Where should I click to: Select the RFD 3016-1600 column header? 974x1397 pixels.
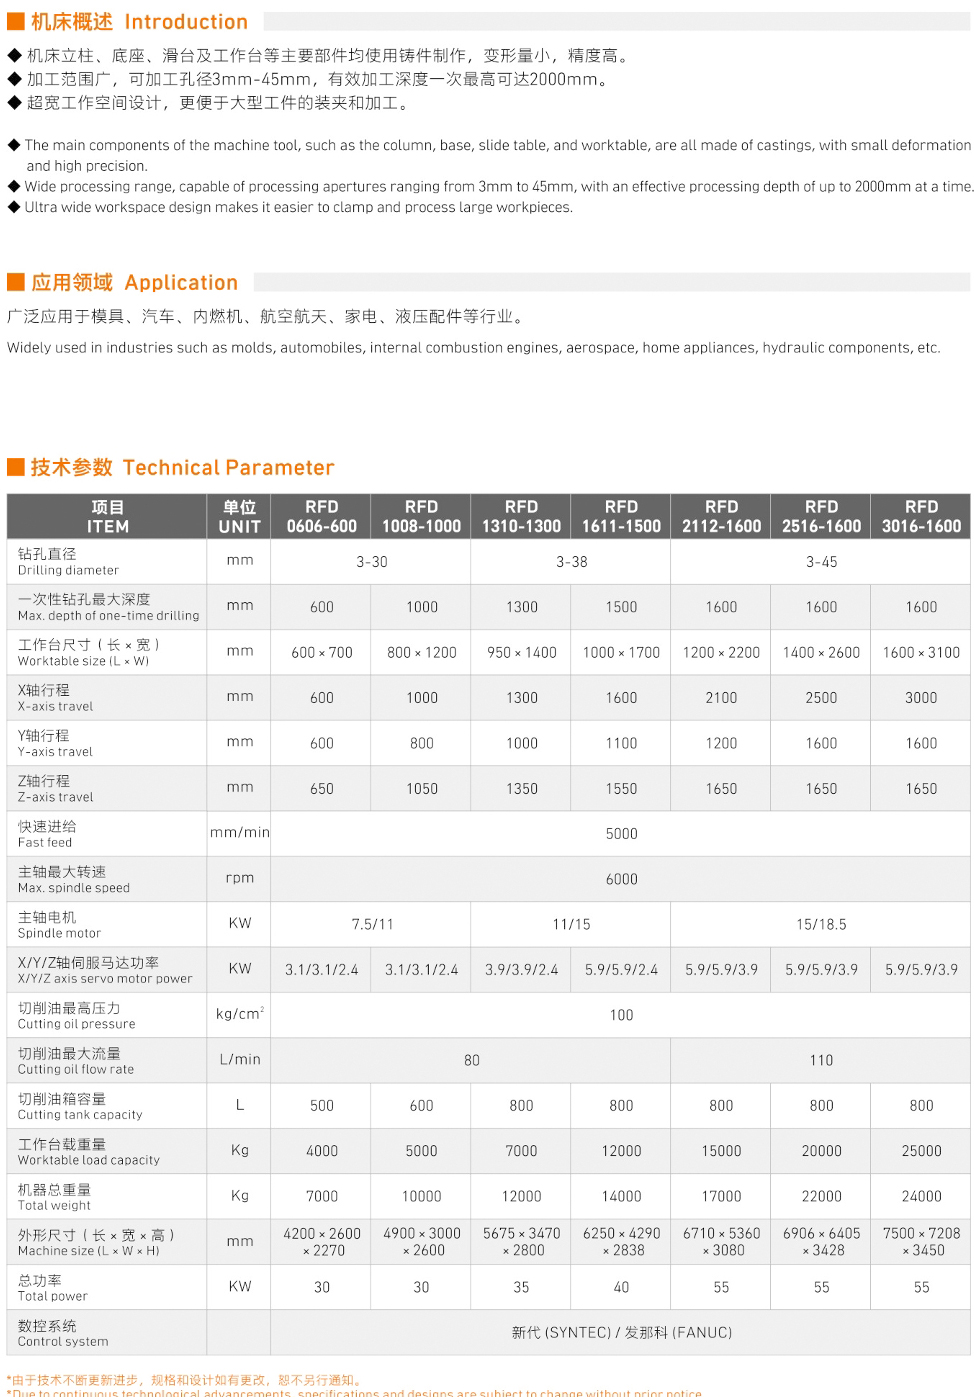[x=920, y=515]
